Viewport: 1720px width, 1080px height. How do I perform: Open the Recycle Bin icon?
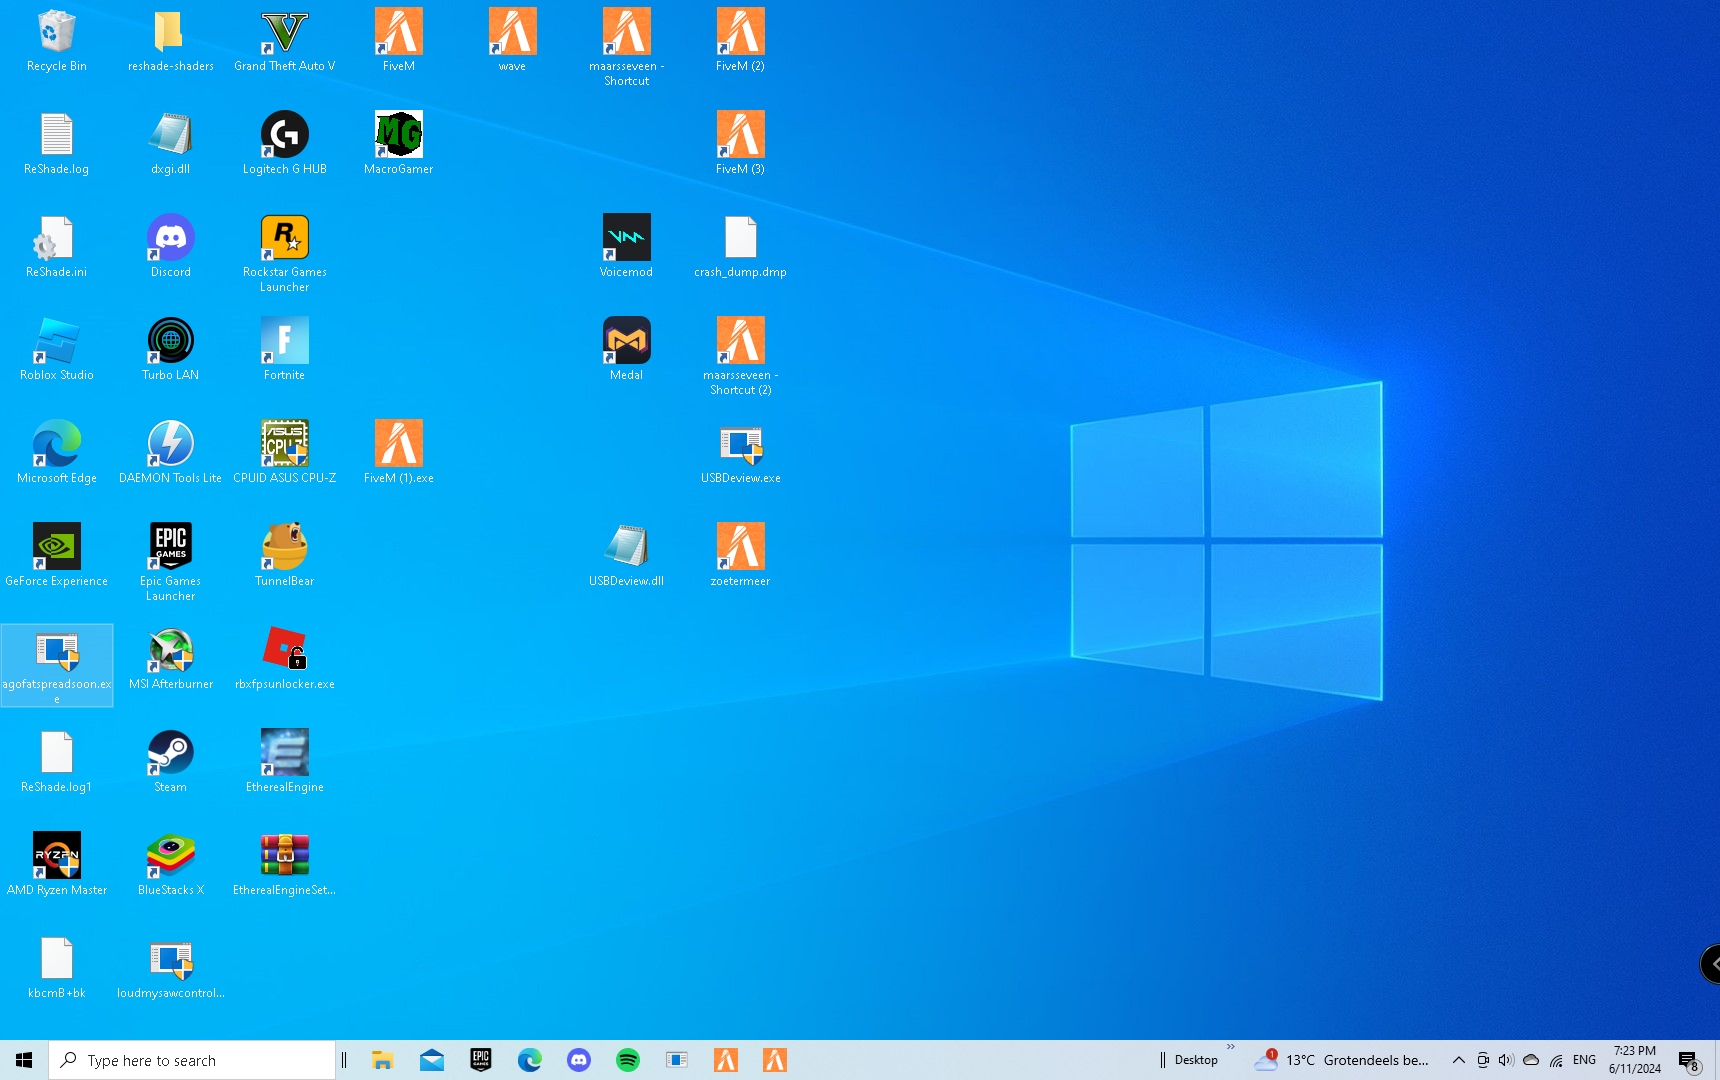[x=57, y=40]
